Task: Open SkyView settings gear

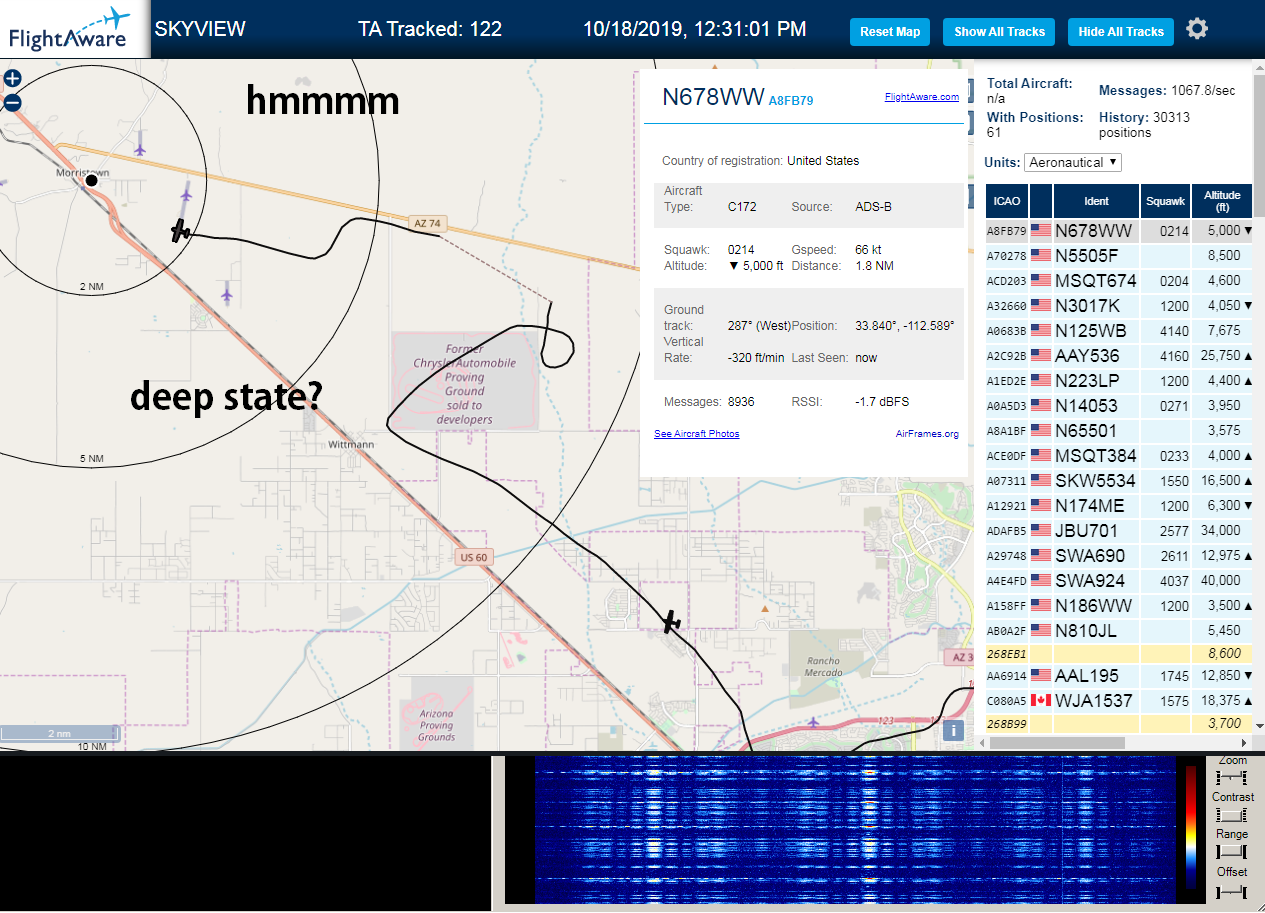Action: [x=1197, y=29]
